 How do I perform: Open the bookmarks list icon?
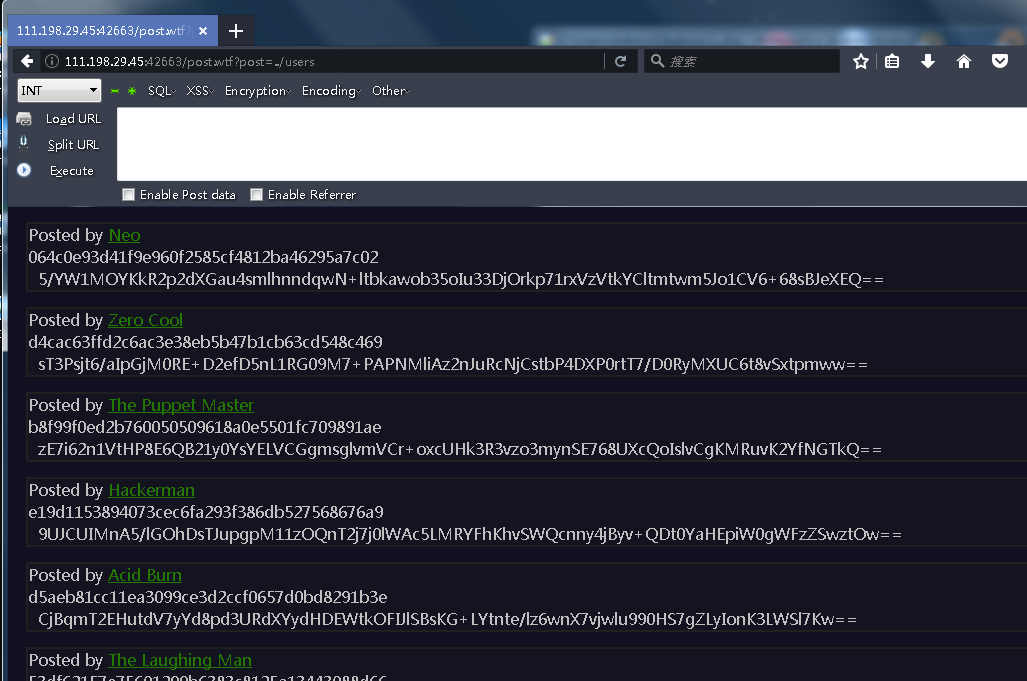click(892, 62)
